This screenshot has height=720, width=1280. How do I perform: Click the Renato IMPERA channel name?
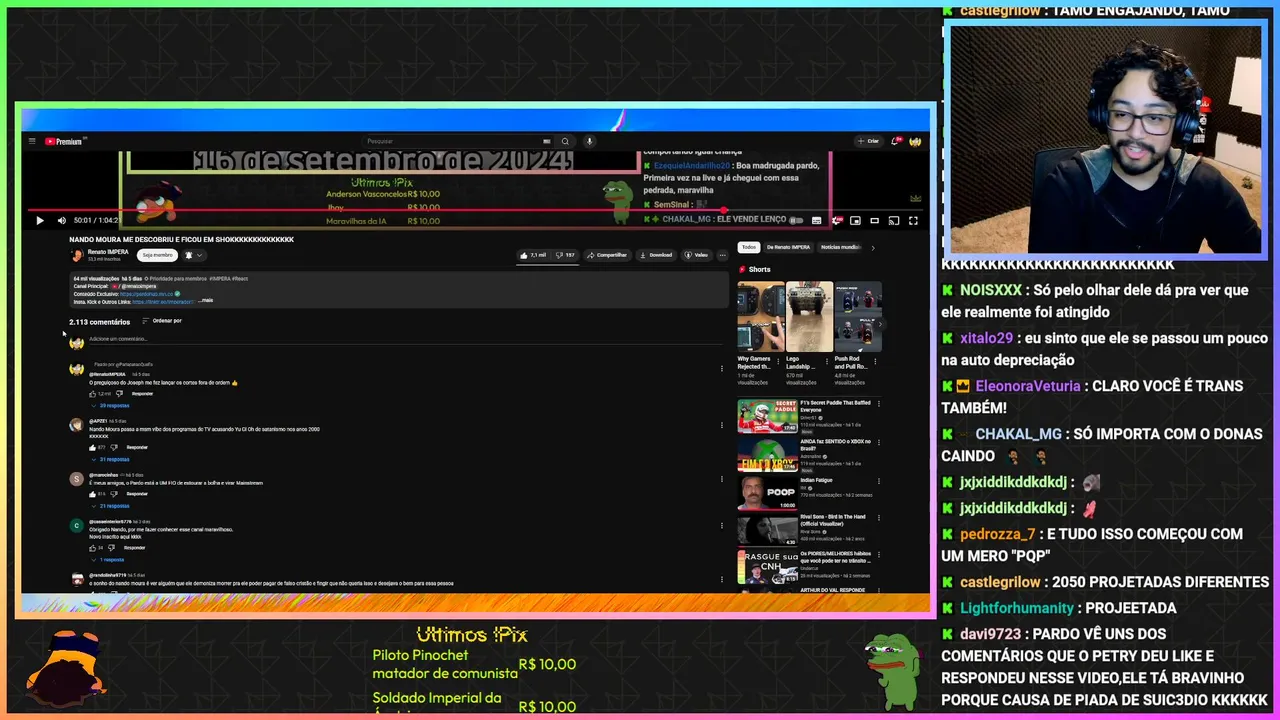108,252
